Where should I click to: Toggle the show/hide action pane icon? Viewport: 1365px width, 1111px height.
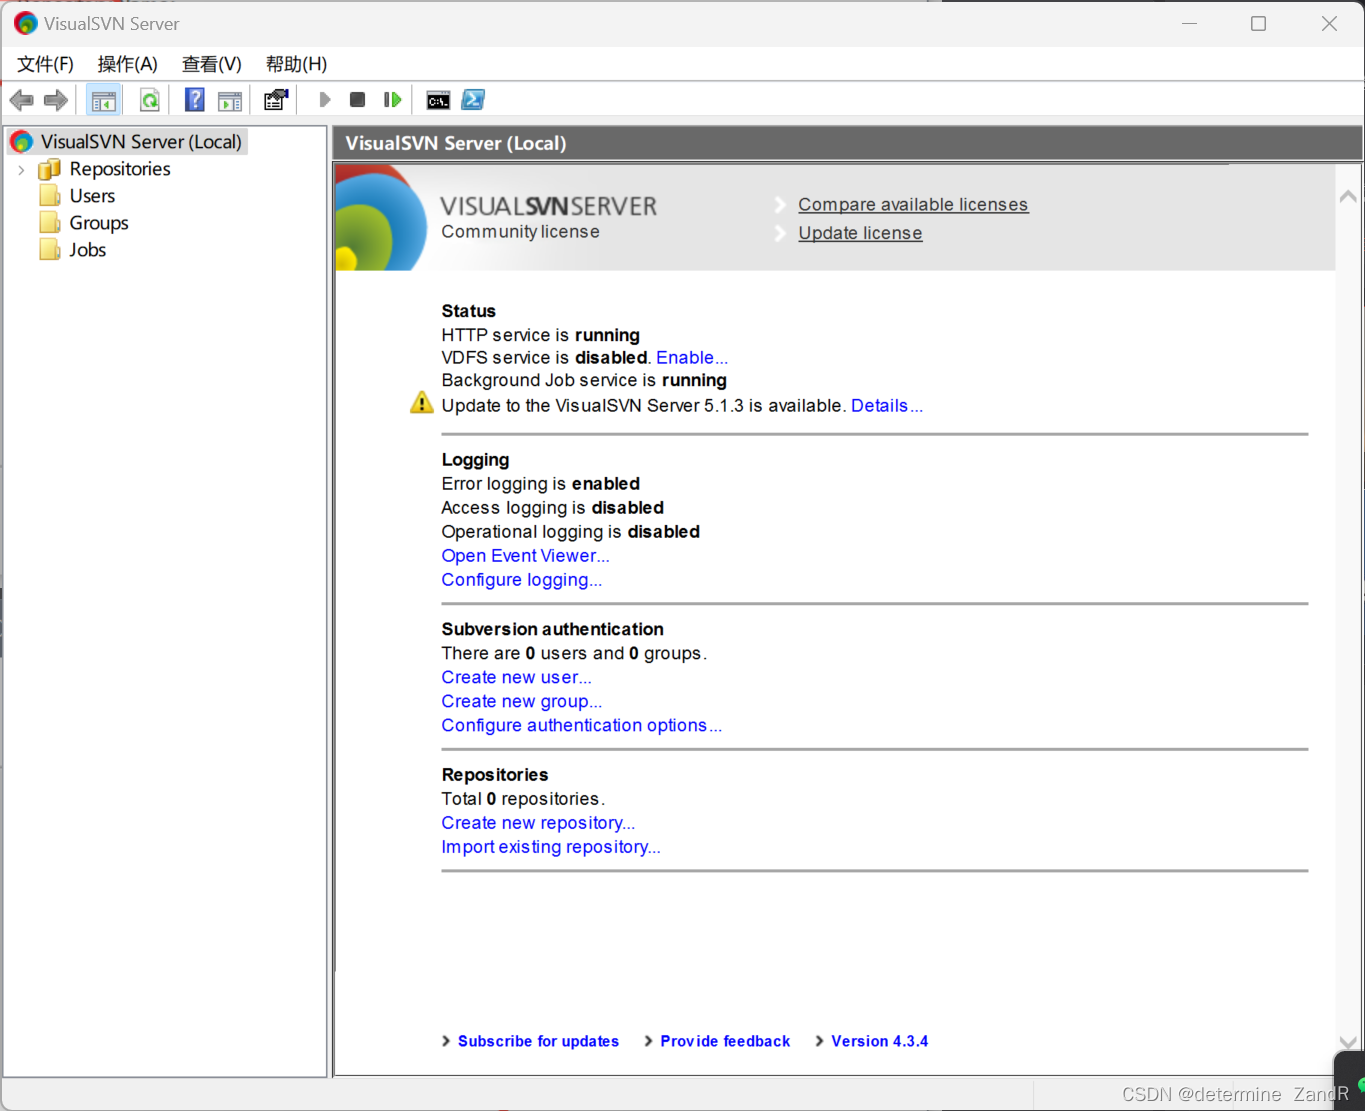pyautogui.click(x=230, y=100)
